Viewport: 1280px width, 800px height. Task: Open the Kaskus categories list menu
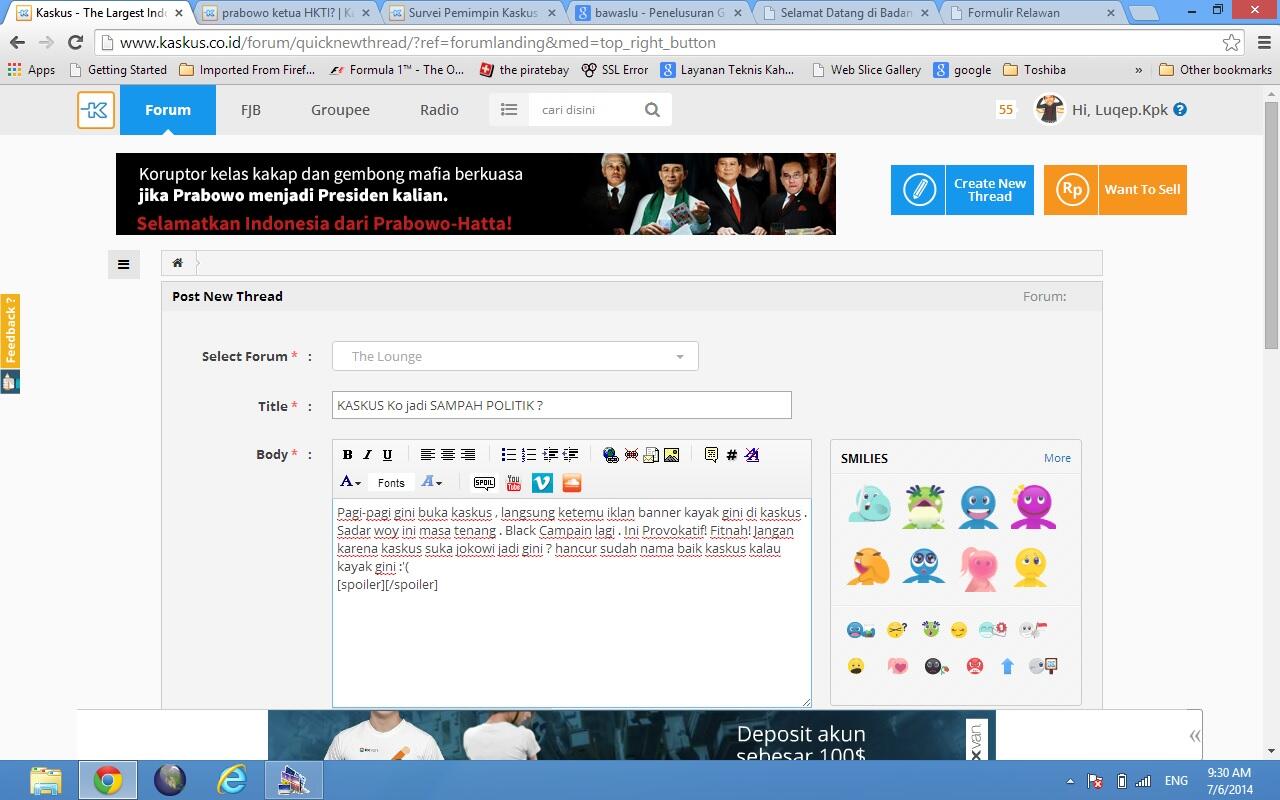(x=509, y=110)
